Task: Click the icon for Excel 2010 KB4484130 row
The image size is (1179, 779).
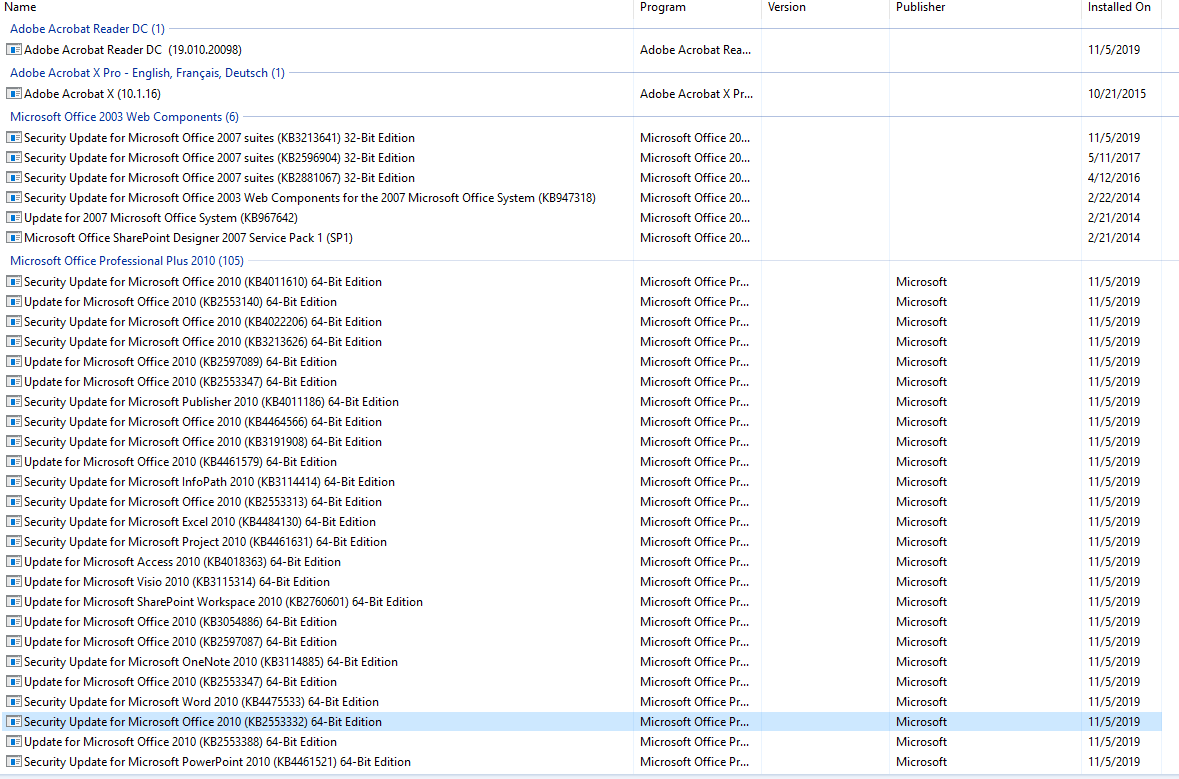Action: pyautogui.click(x=14, y=522)
